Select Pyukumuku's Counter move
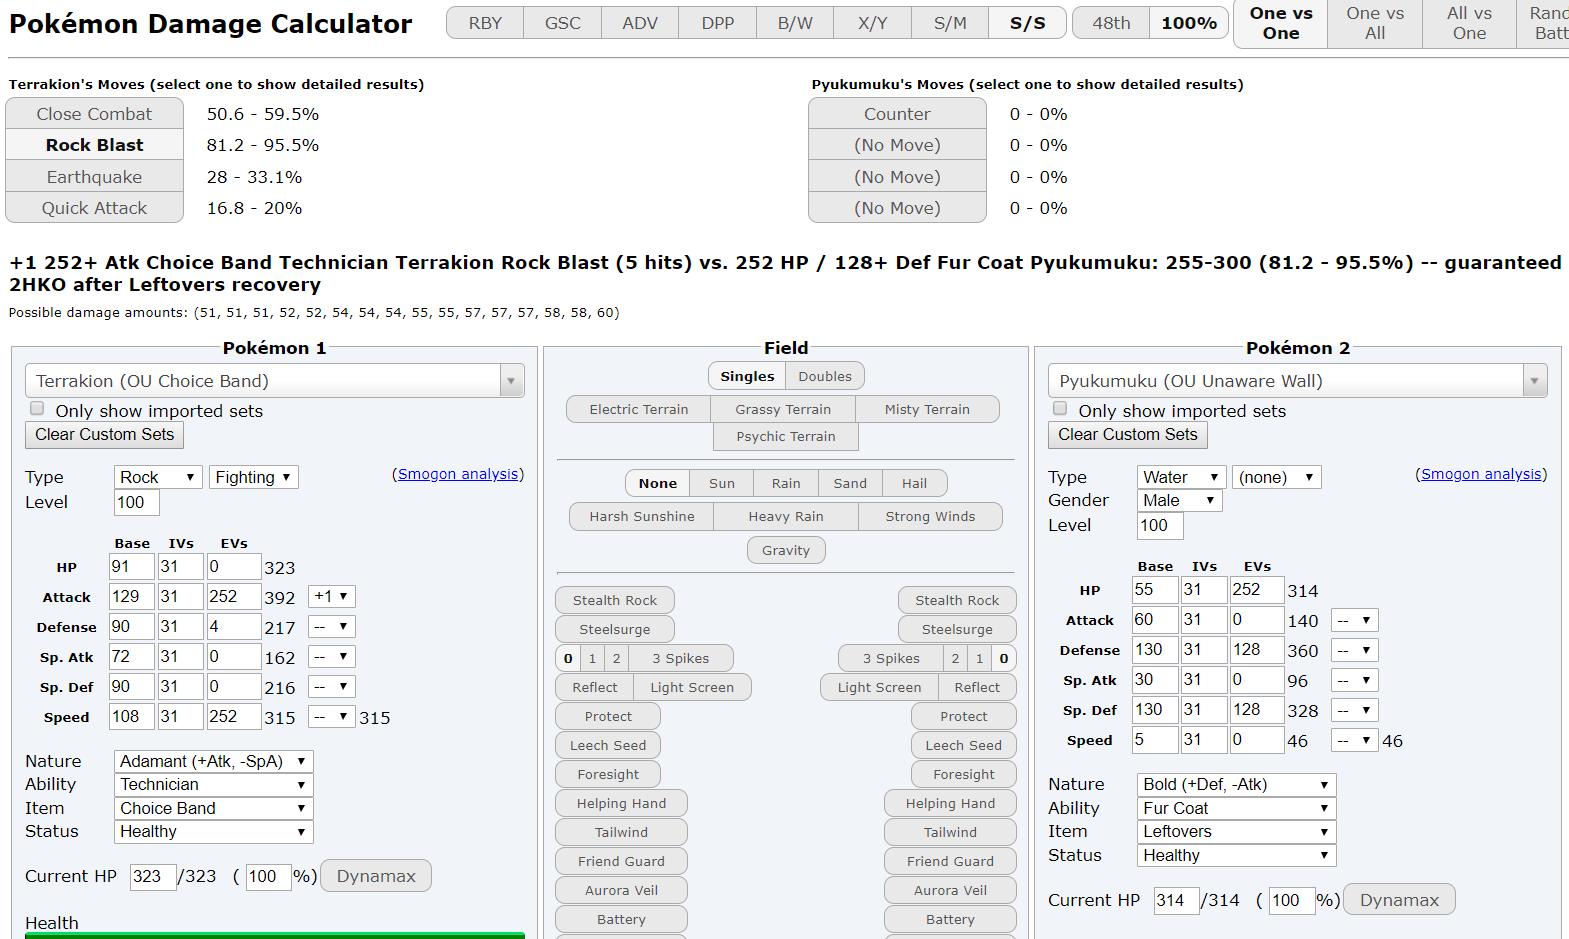Image resolution: width=1569 pixels, height=939 pixels. click(897, 114)
